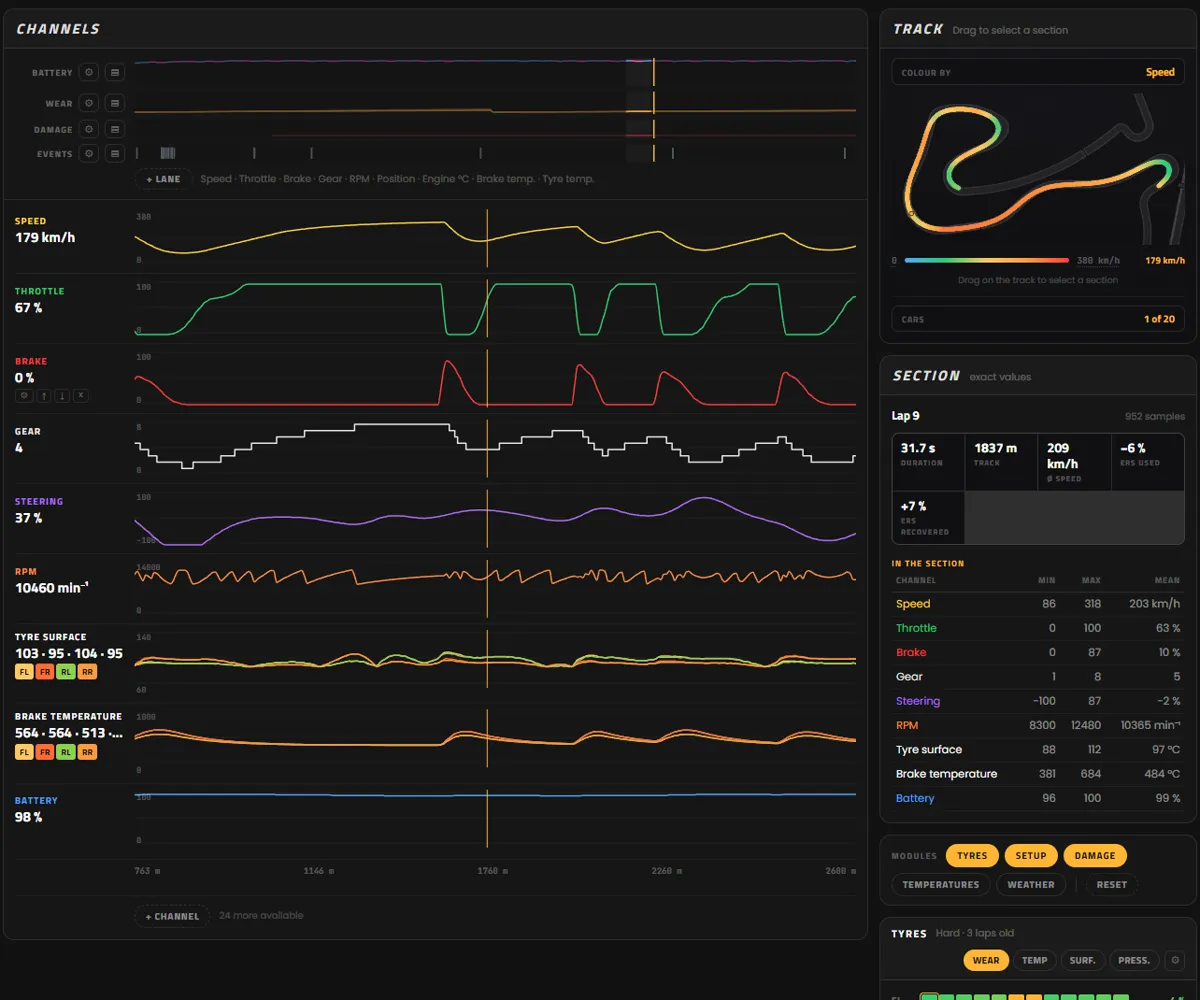The height and width of the screenshot is (1000, 1200).
Task: Open settings gear for the Wear lane
Action: coord(89,103)
